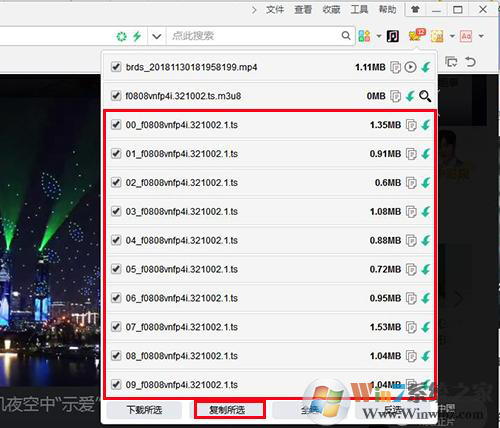This screenshot has width=500, height=428.
Task: Copy link icon for brds_20181130181958199.mp4
Action: tap(395, 67)
